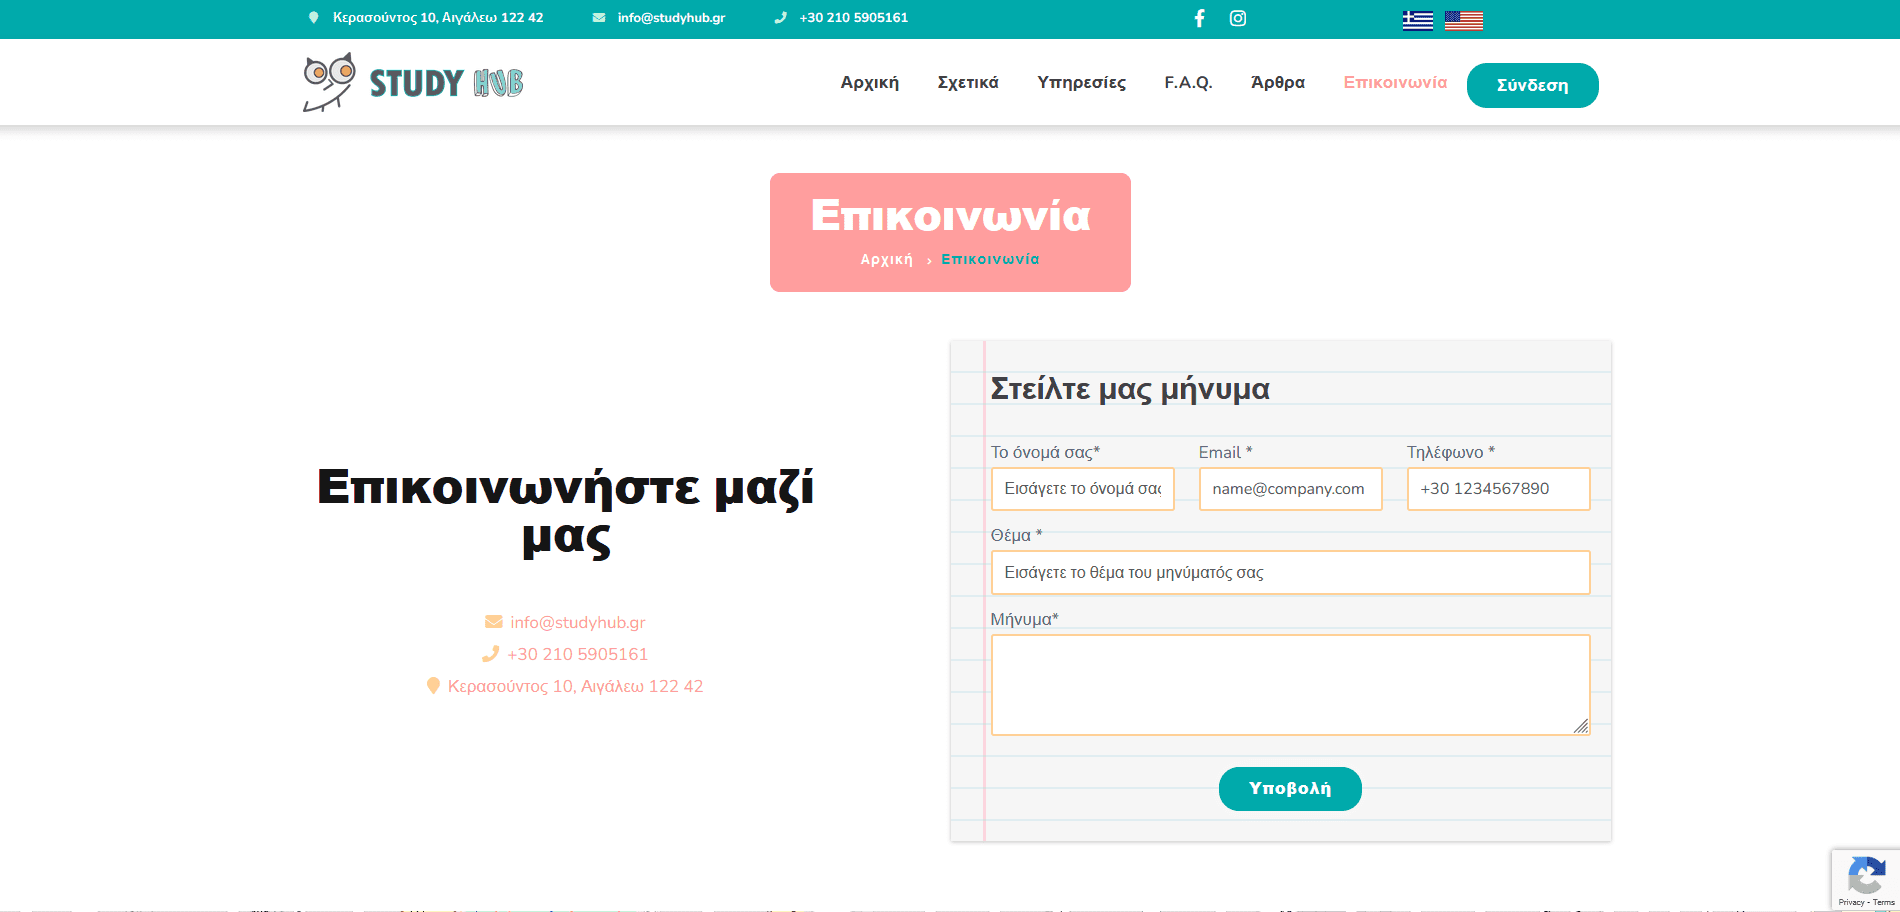Screen dimensions: 1900x912
Task: Click the top bar address Κερασούντος 10
Action: click(438, 18)
